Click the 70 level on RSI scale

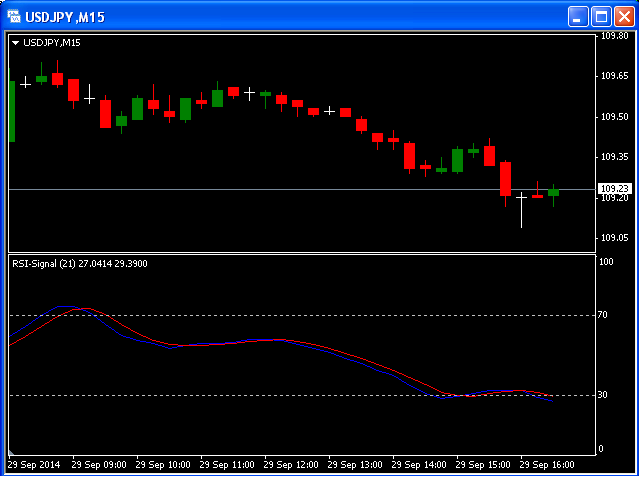(x=604, y=315)
